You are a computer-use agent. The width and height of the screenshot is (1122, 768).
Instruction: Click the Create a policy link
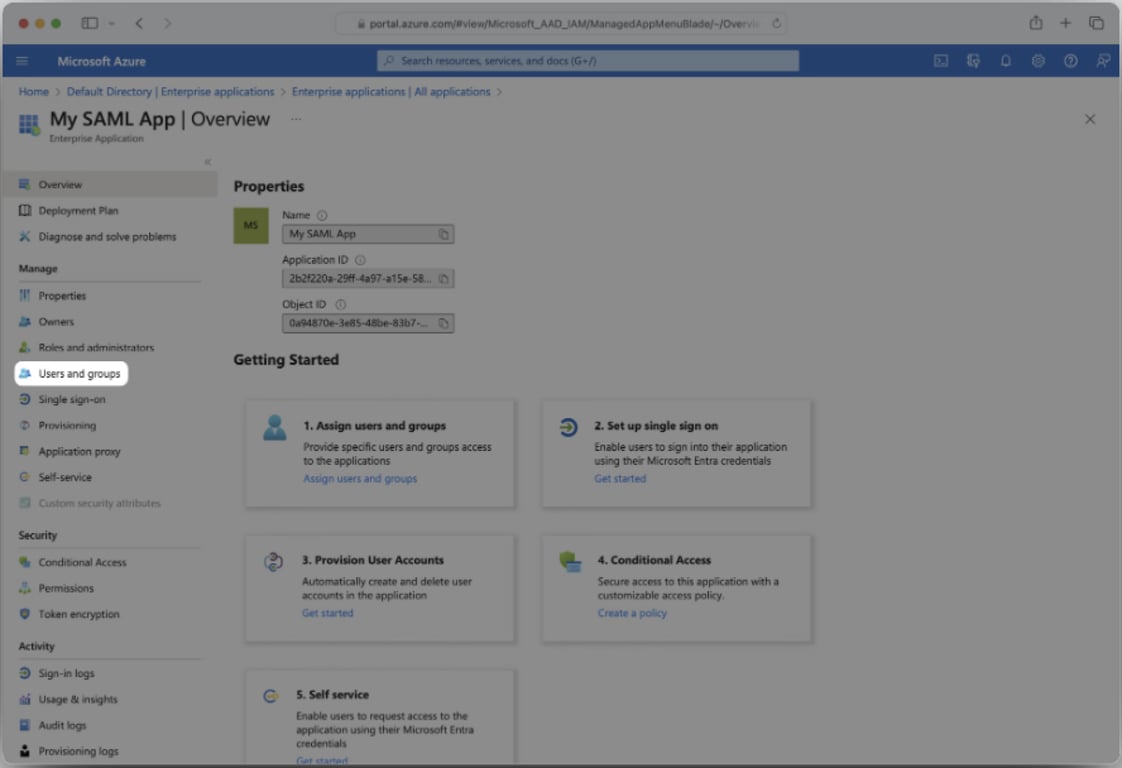pos(632,613)
